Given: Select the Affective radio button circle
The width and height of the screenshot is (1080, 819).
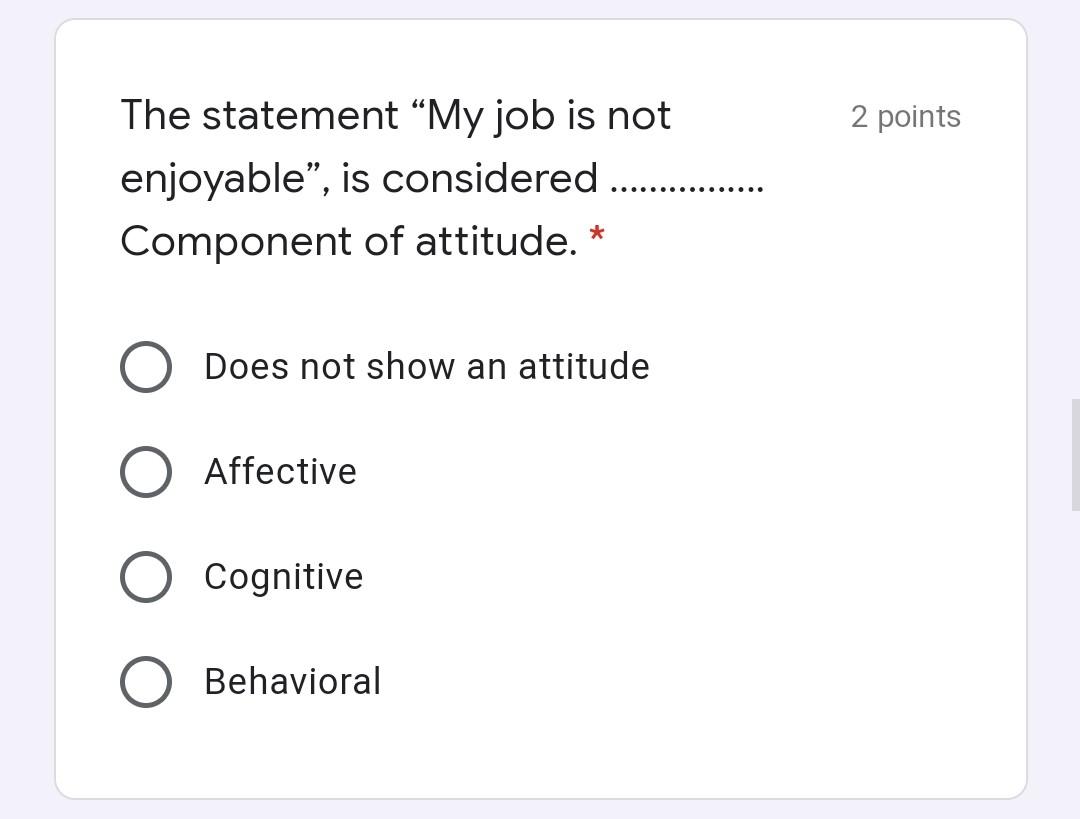Looking at the screenshot, I should 146,472.
